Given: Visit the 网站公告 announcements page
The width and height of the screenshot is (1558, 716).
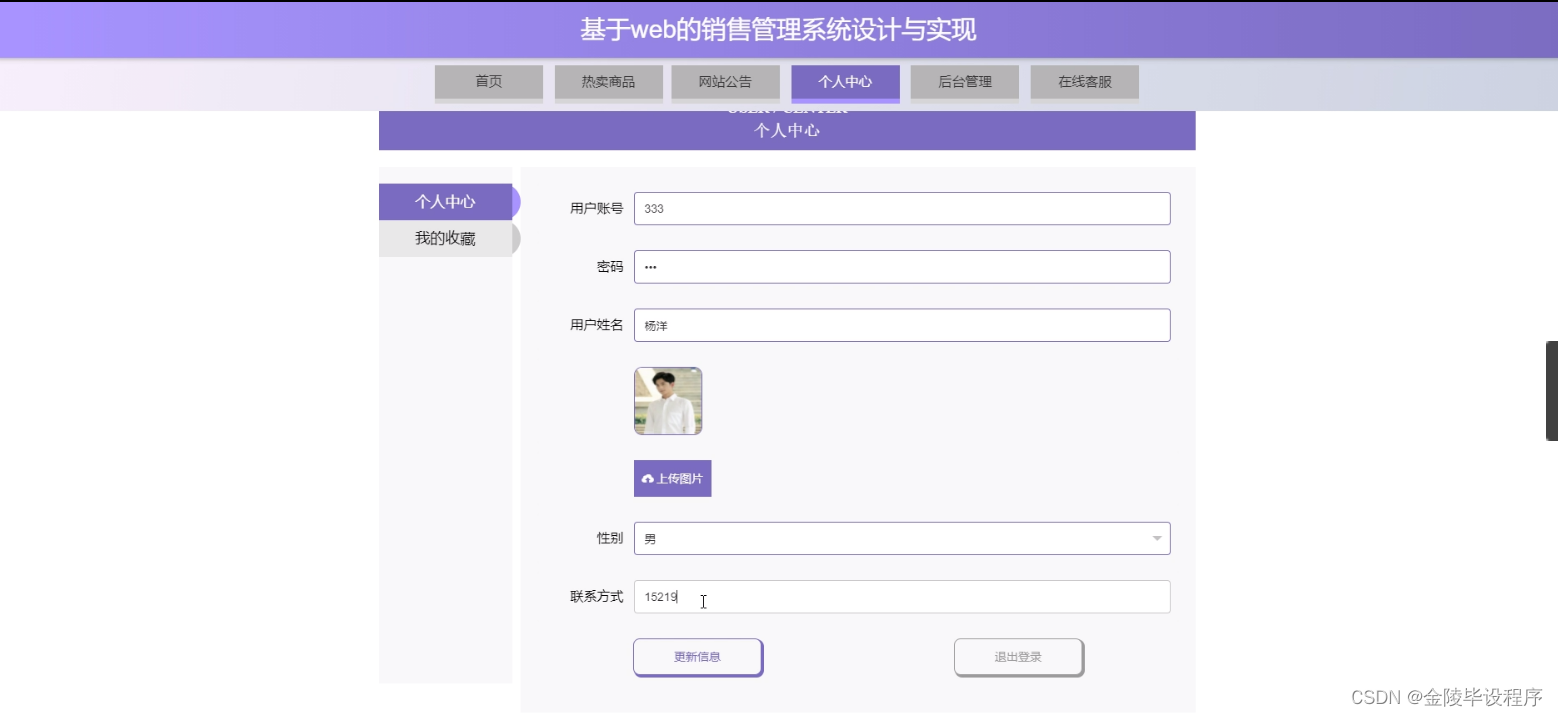Looking at the screenshot, I should (726, 82).
